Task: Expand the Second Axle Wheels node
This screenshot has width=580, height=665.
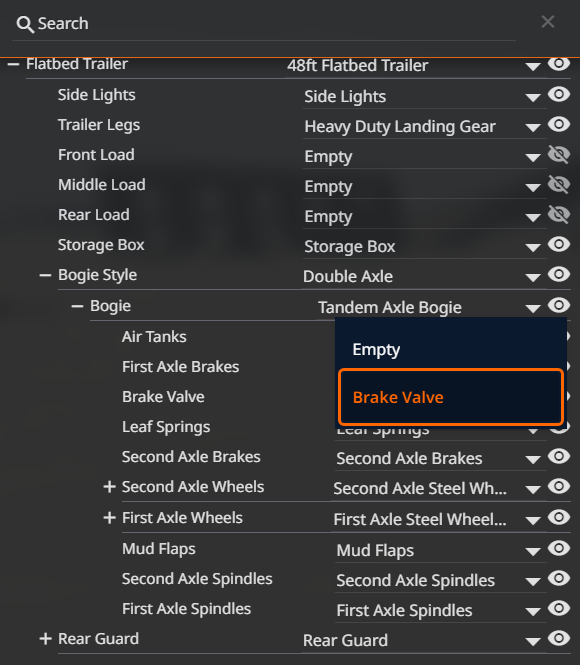Action: 109,486
